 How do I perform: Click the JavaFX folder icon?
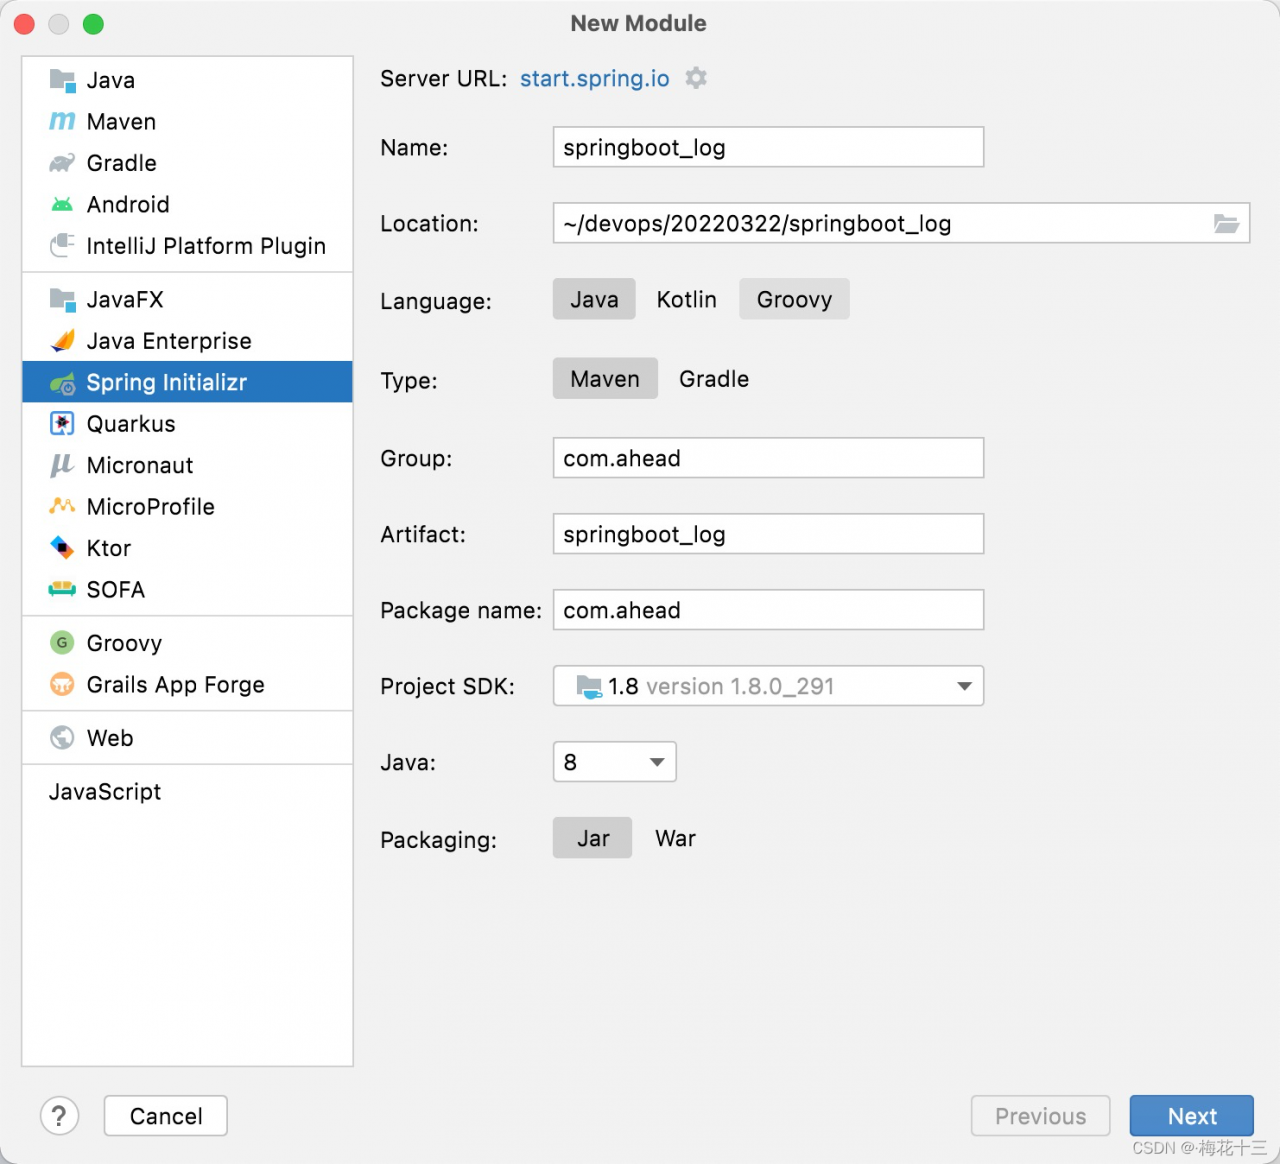tap(62, 299)
